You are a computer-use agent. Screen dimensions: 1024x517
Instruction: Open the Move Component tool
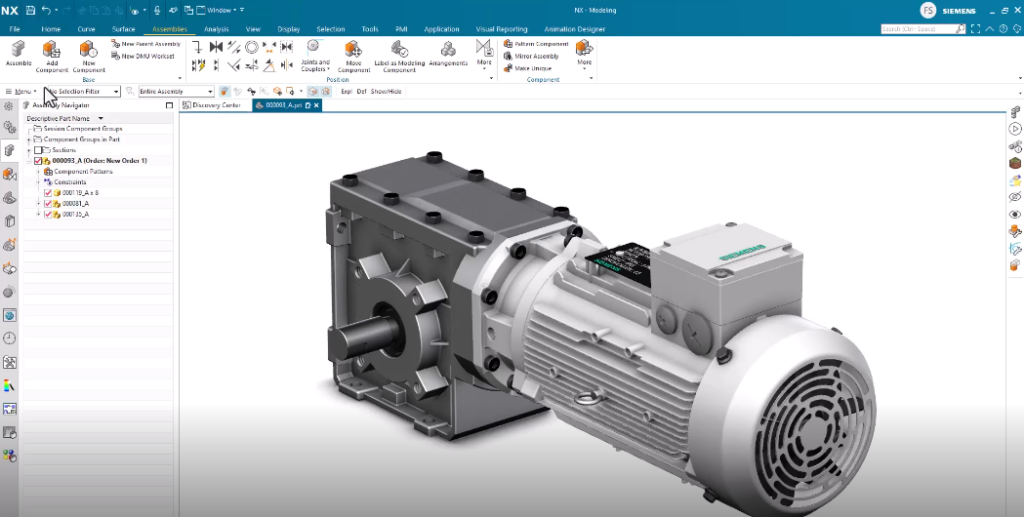tap(353, 50)
